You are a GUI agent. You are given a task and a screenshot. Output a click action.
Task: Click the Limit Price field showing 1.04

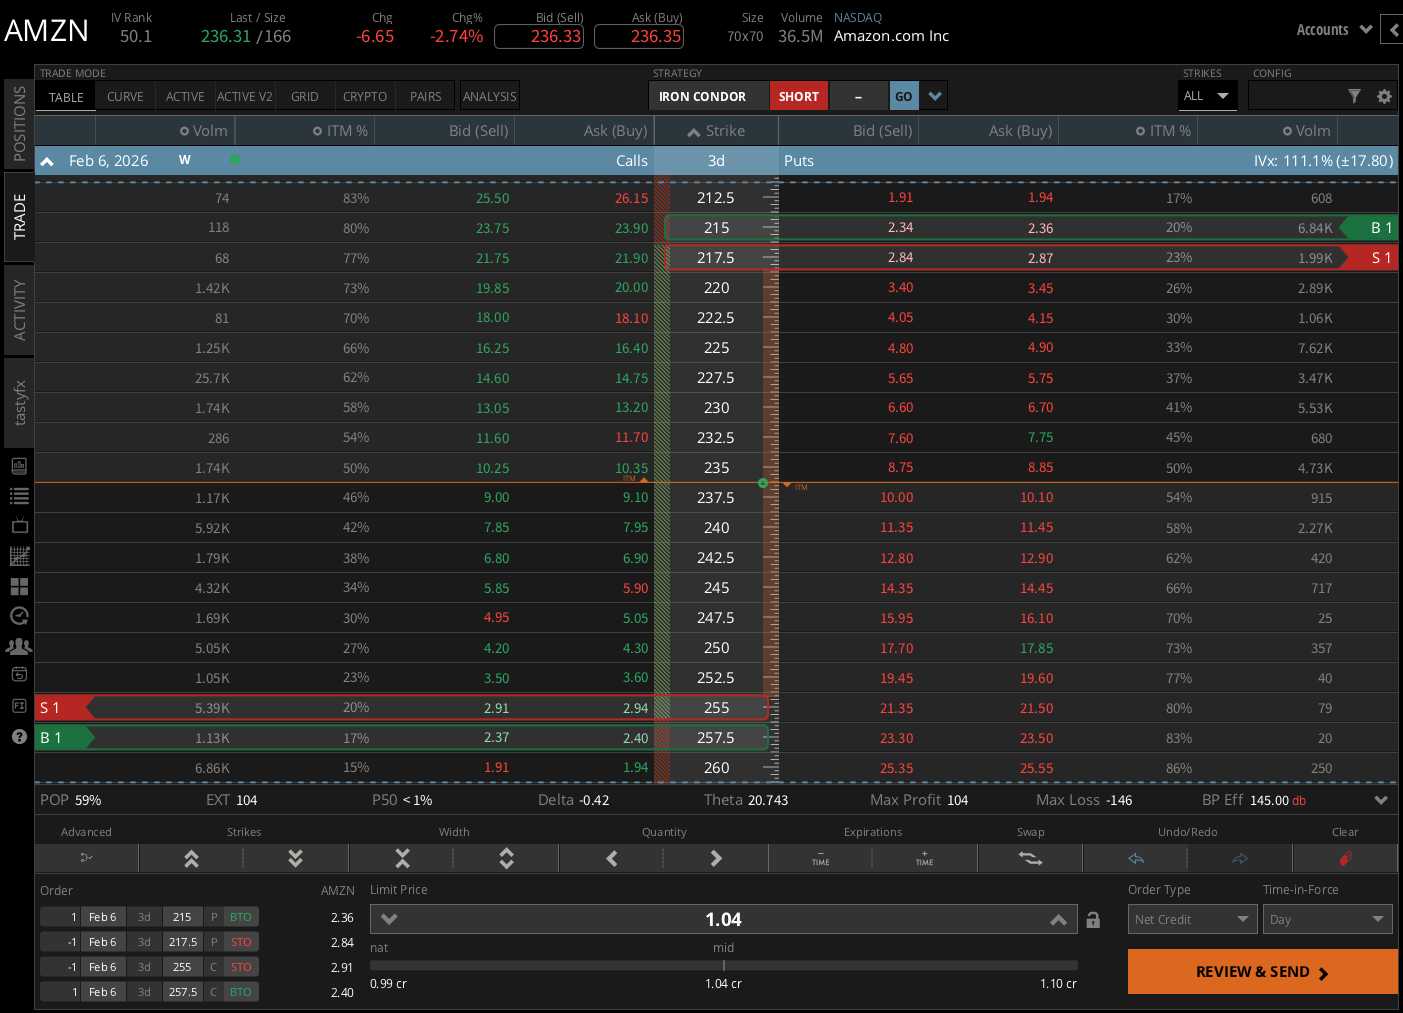pyautogui.click(x=723, y=919)
